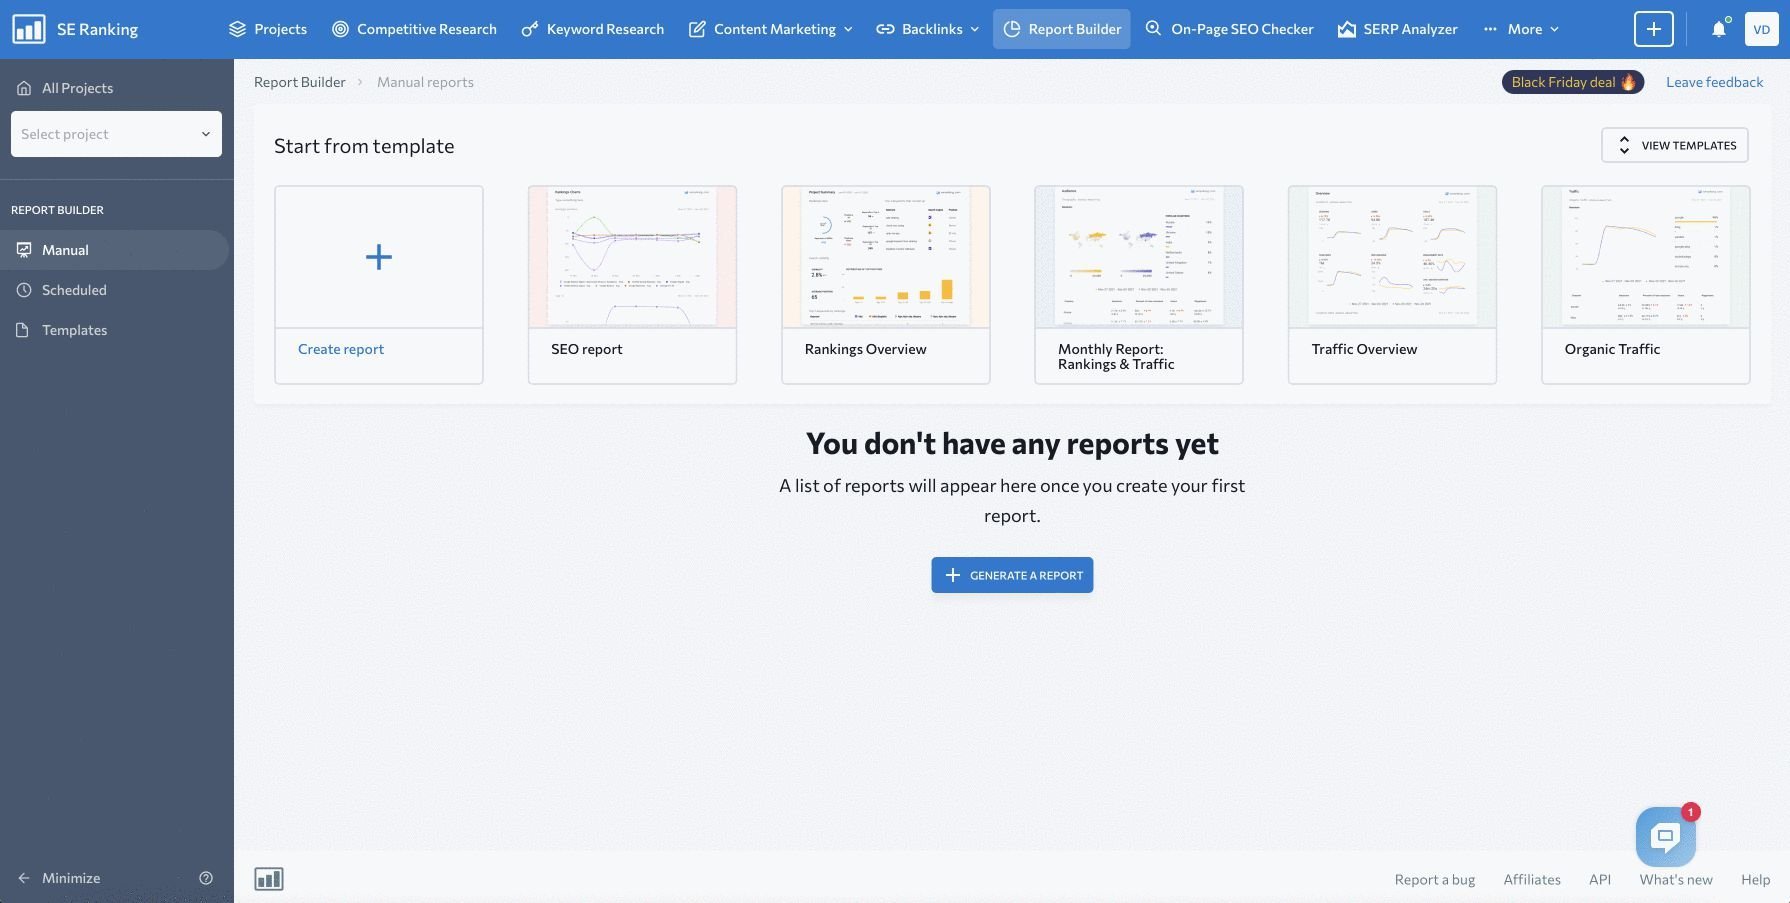
Task: Open the VD user profile avatar
Action: 1762,29
